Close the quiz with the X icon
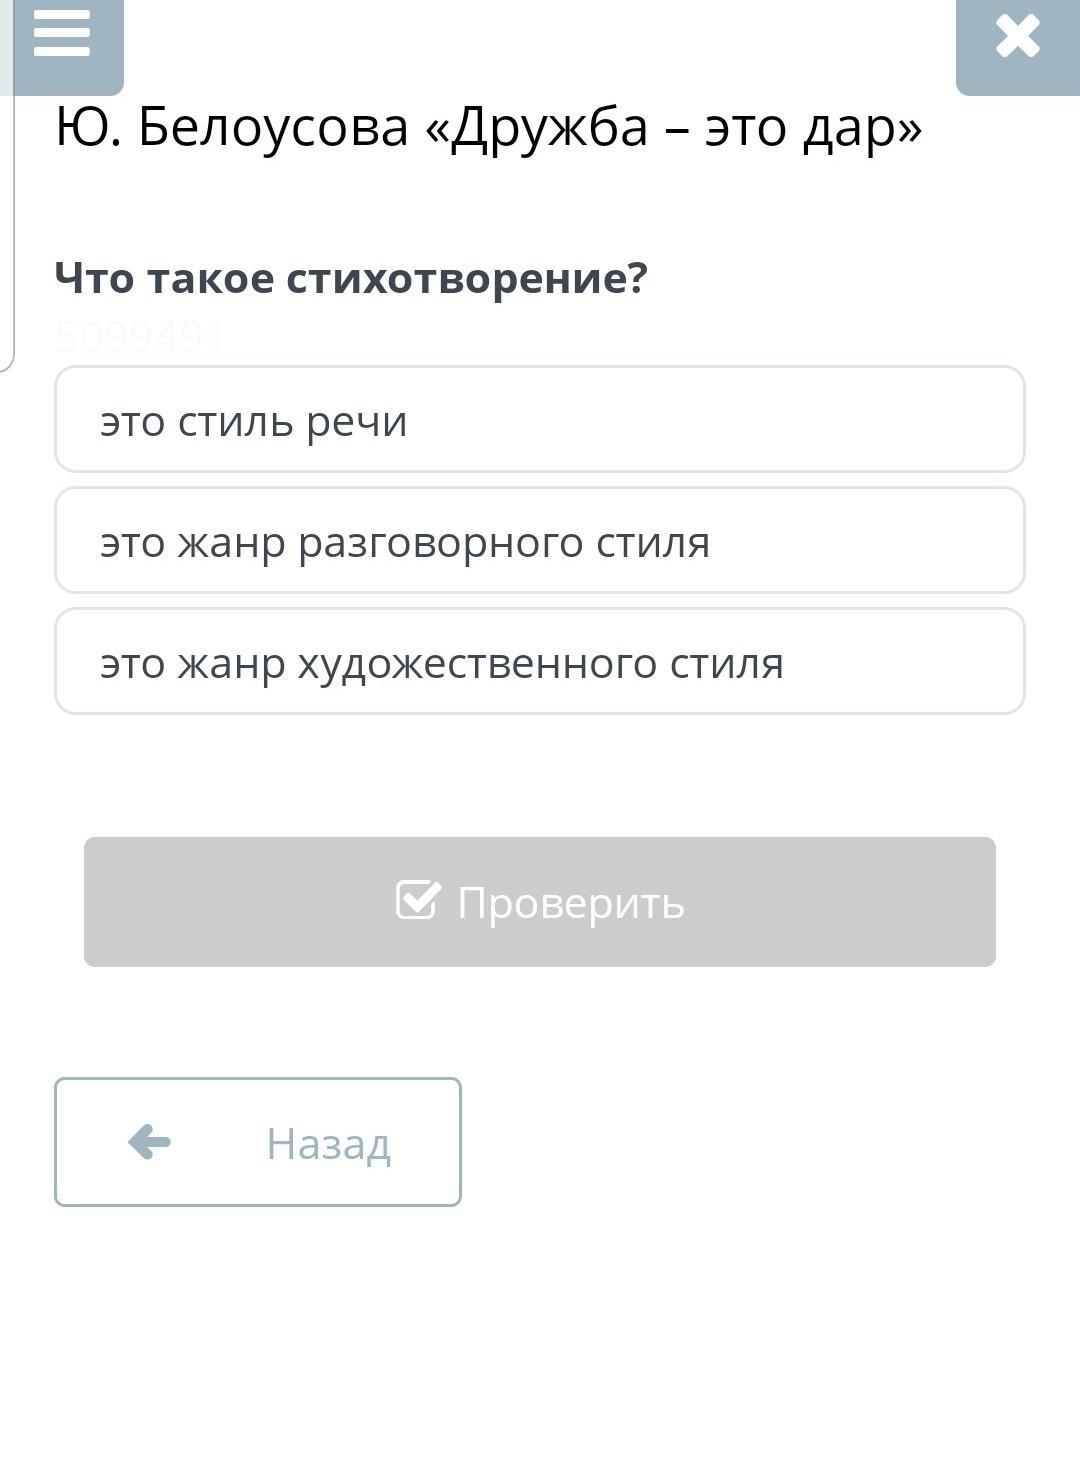This screenshot has height=1469, width=1080. point(1017,38)
